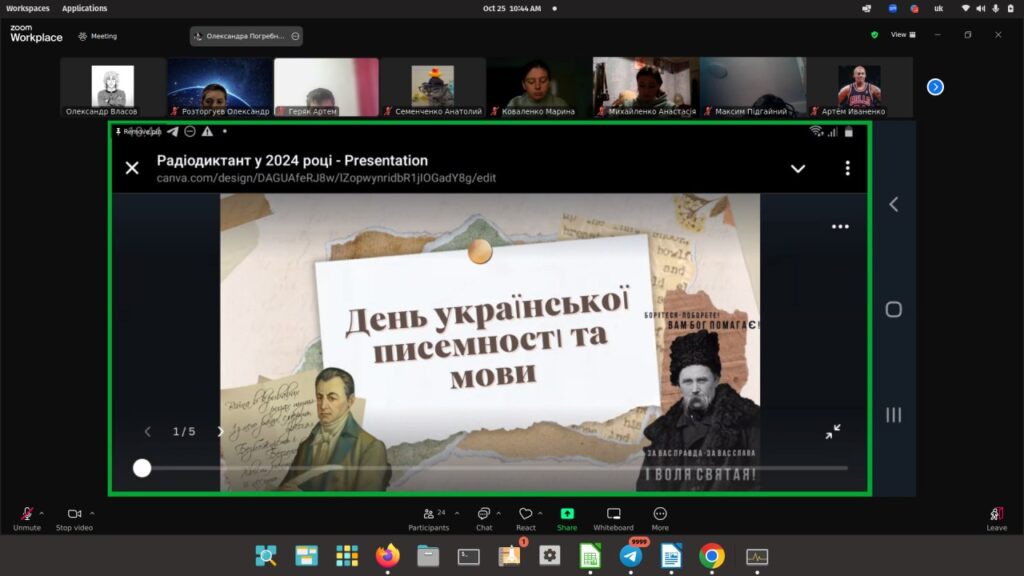Open the Chat panel
1024x576 pixels.
point(484,519)
